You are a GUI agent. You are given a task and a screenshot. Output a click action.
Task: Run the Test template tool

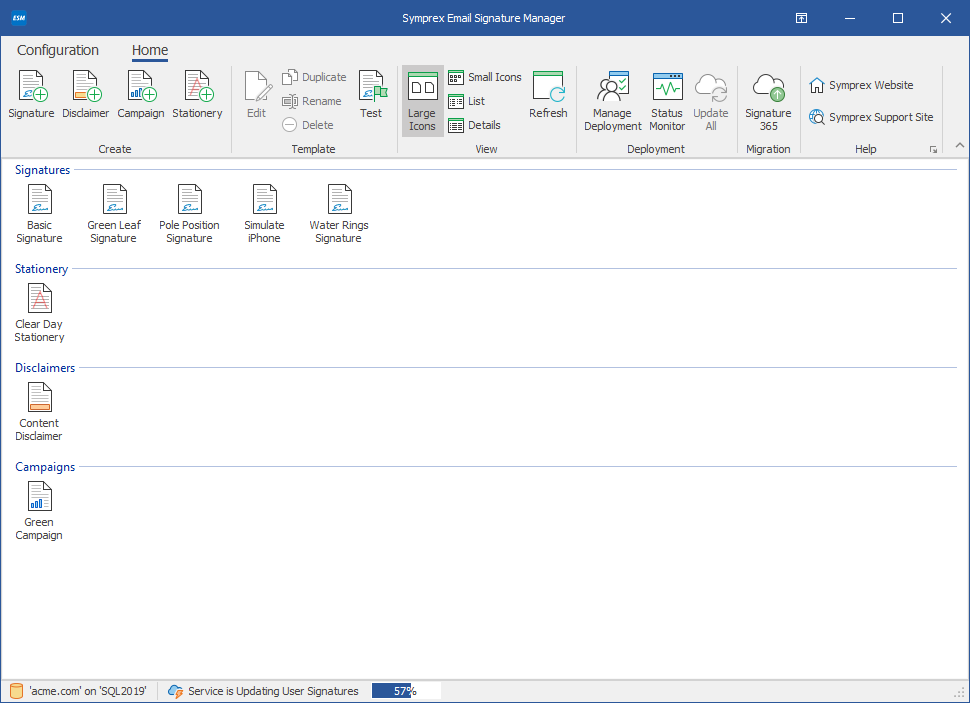(371, 95)
